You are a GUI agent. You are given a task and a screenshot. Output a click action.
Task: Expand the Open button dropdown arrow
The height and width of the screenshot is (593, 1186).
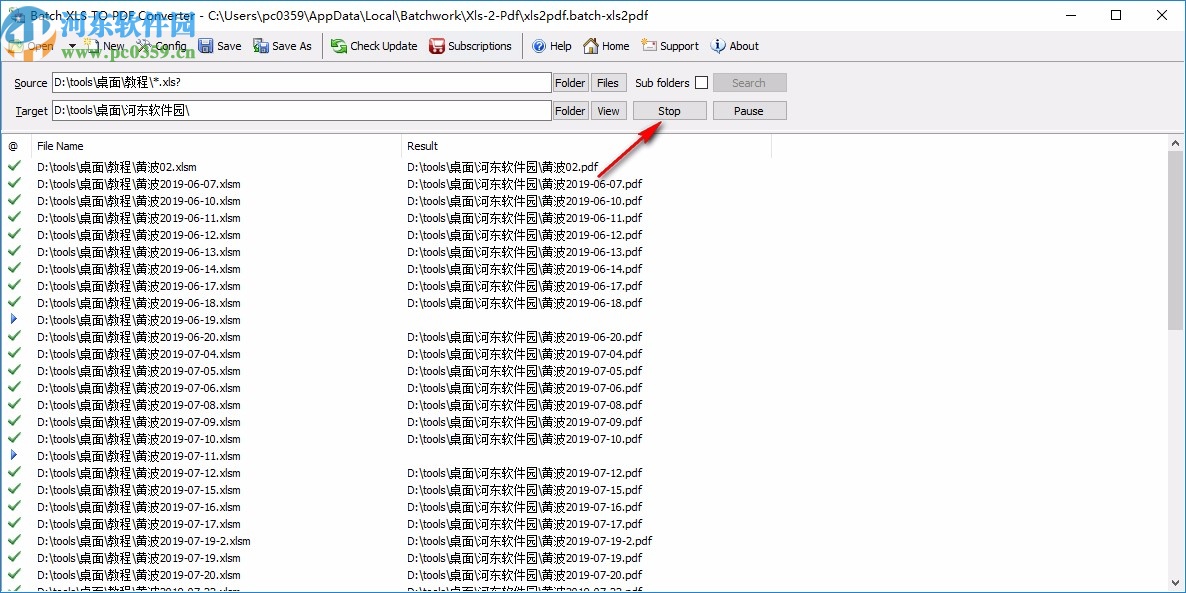pos(70,46)
